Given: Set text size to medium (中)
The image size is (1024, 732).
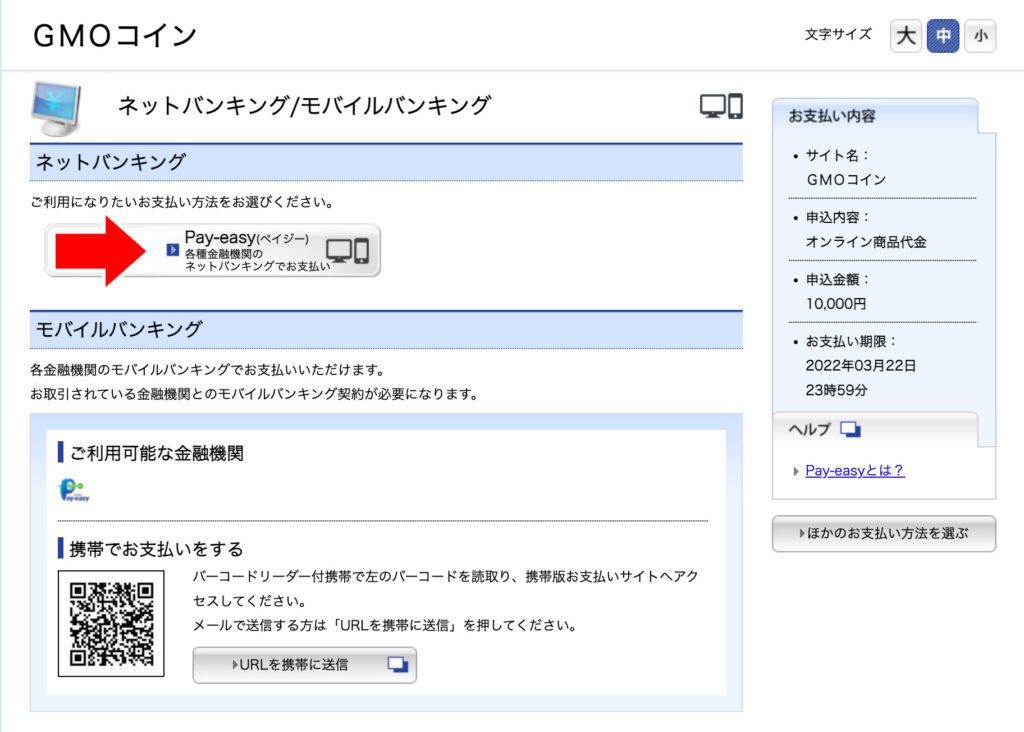Looking at the screenshot, I should (x=943, y=36).
